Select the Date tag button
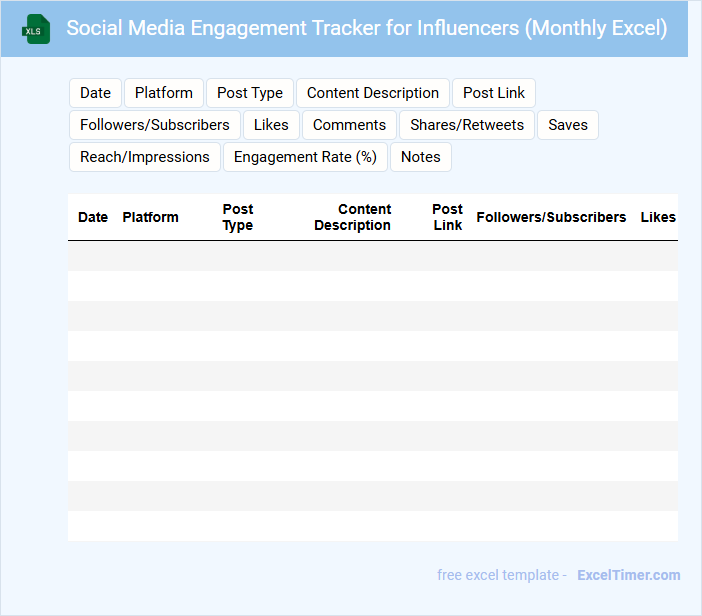702x616 pixels. (x=95, y=93)
